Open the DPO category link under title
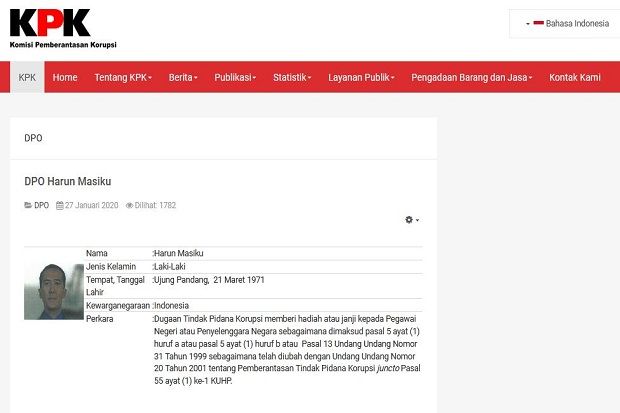Viewport: 620px width, 413px height. (42, 205)
